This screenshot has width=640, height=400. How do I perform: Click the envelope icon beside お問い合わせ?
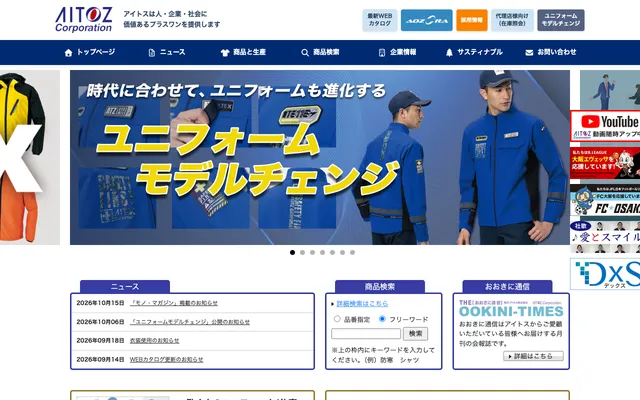click(x=529, y=53)
